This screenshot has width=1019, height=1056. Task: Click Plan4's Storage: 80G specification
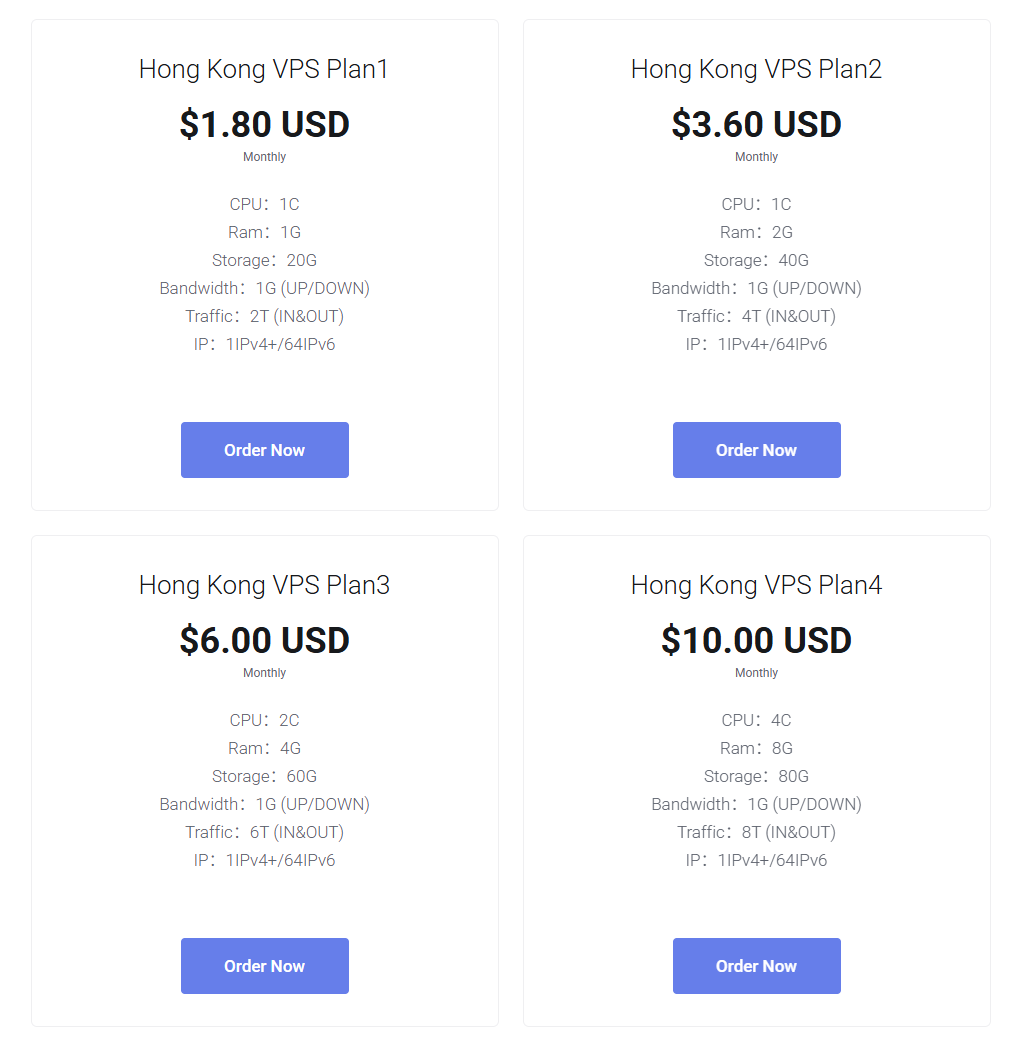pyautogui.click(x=756, y=776)
